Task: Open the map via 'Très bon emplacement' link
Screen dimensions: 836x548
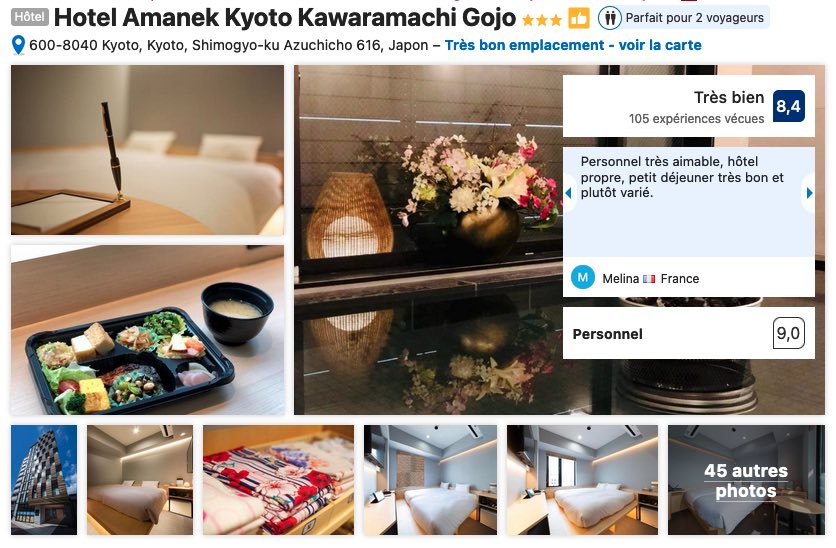Action: click(573, 45)
